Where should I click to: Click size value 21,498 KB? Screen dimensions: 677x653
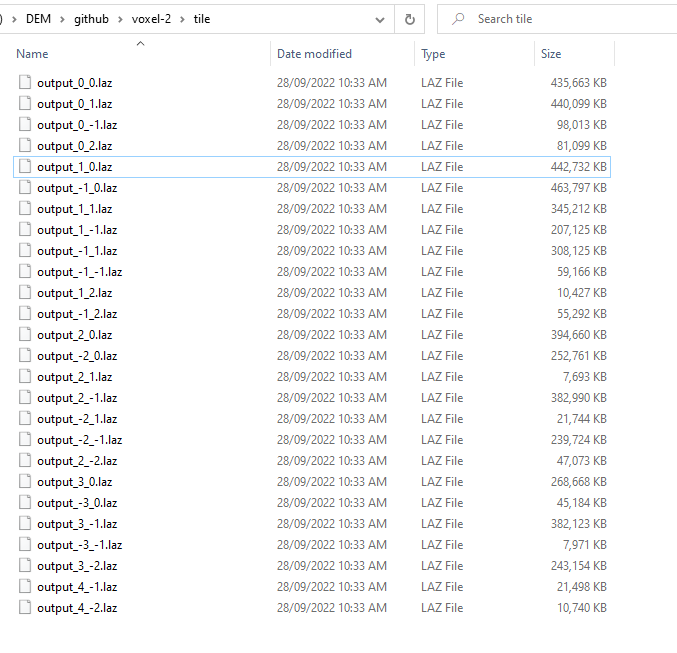(582, 587)
